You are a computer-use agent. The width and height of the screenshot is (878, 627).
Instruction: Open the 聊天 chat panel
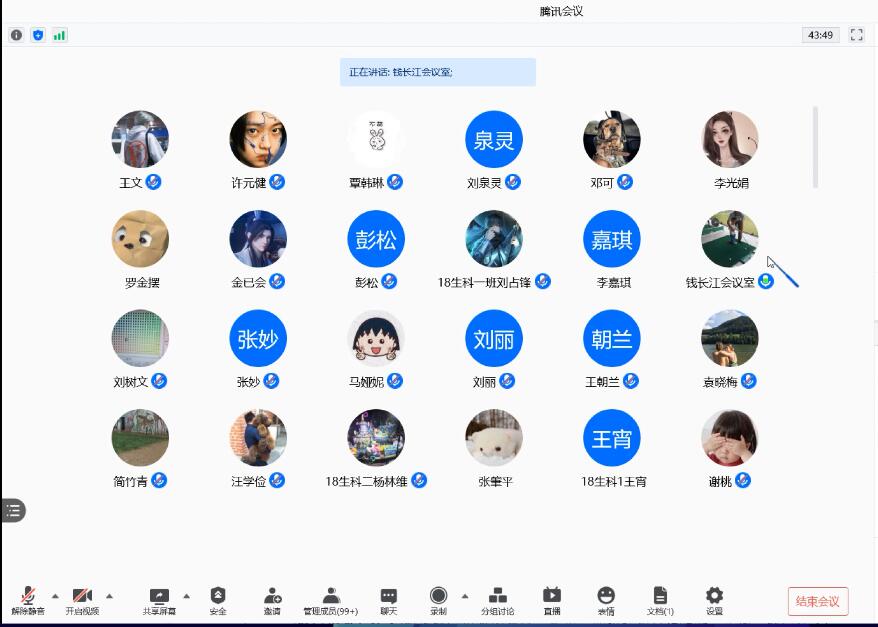click(x=389, y=598)
